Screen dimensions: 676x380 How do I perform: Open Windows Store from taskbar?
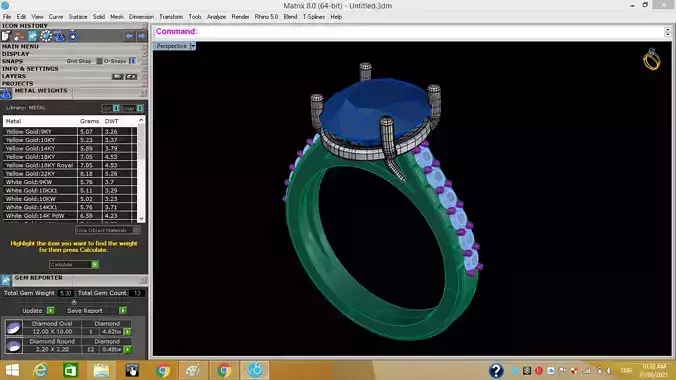71,371
